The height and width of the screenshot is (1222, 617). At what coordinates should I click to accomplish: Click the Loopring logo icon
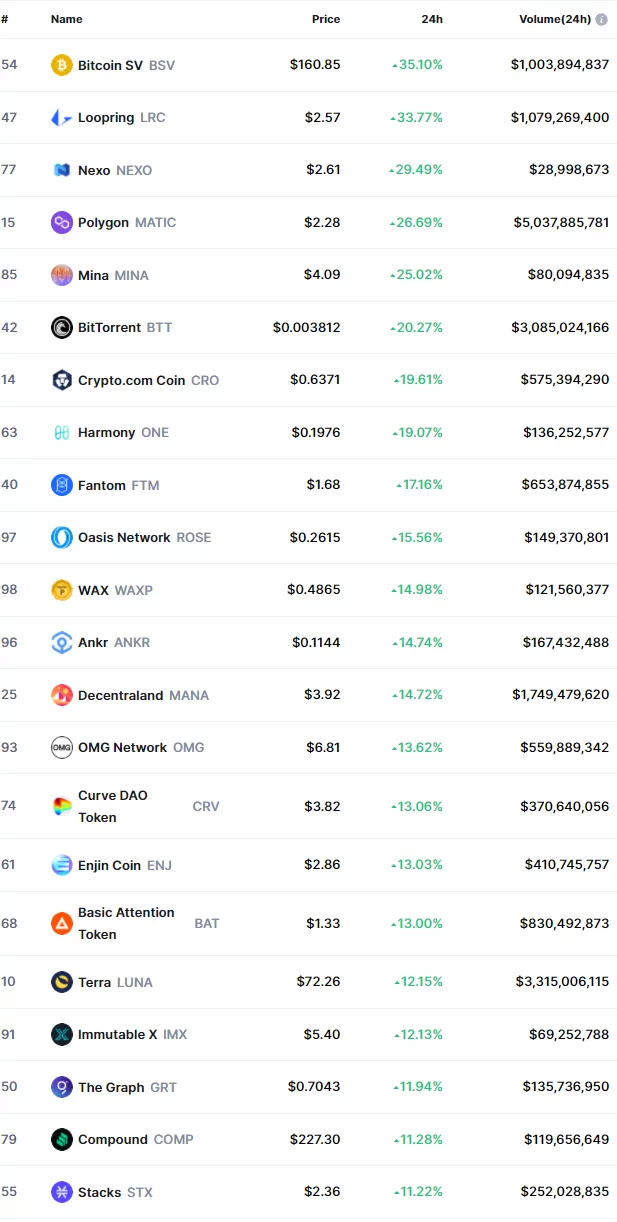click(x=62, y=118)
